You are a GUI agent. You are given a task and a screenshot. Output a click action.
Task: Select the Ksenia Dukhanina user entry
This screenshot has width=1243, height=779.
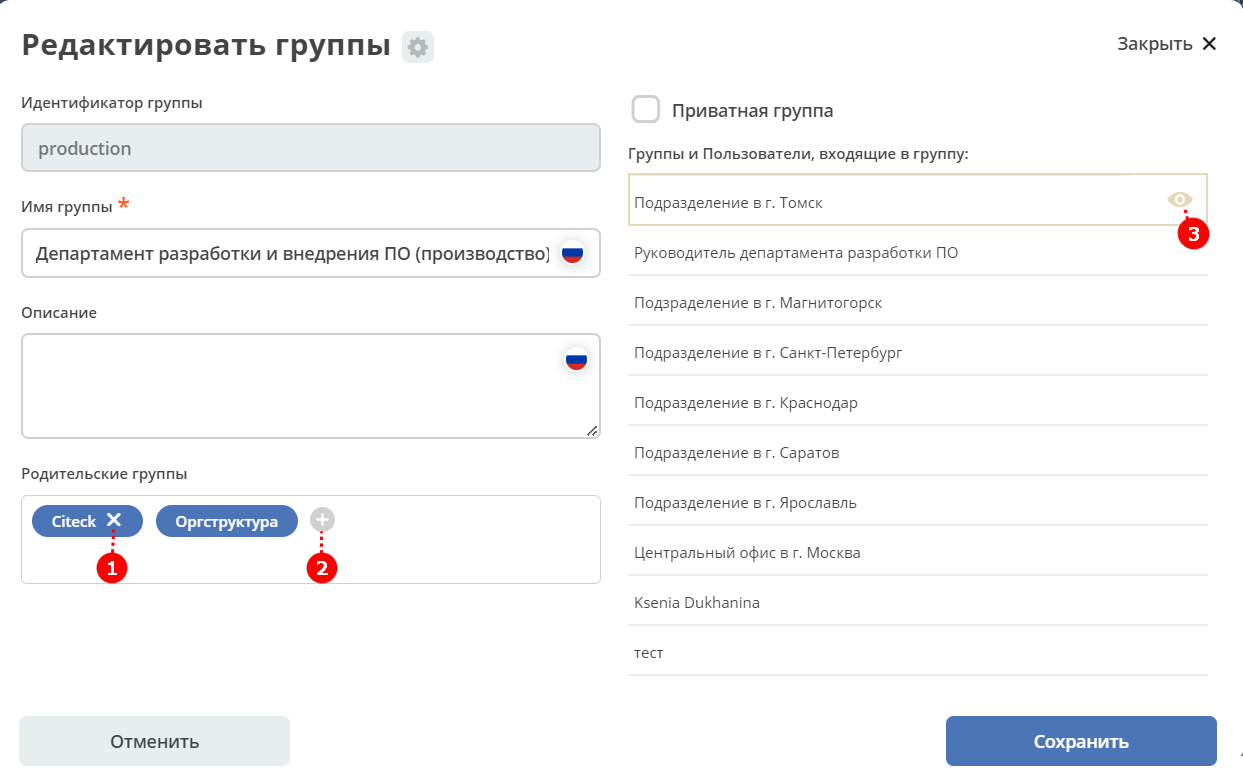[918, 602]
